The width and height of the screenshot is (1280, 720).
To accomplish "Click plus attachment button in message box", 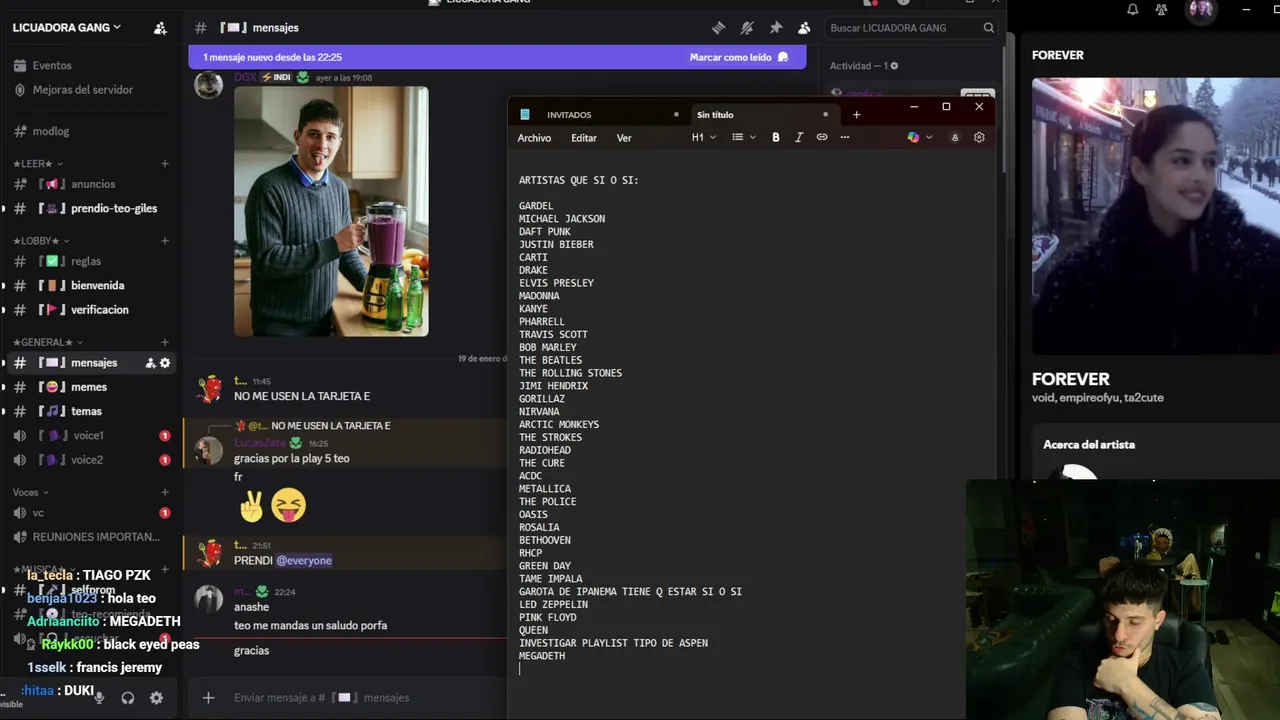I will (208, 698).
